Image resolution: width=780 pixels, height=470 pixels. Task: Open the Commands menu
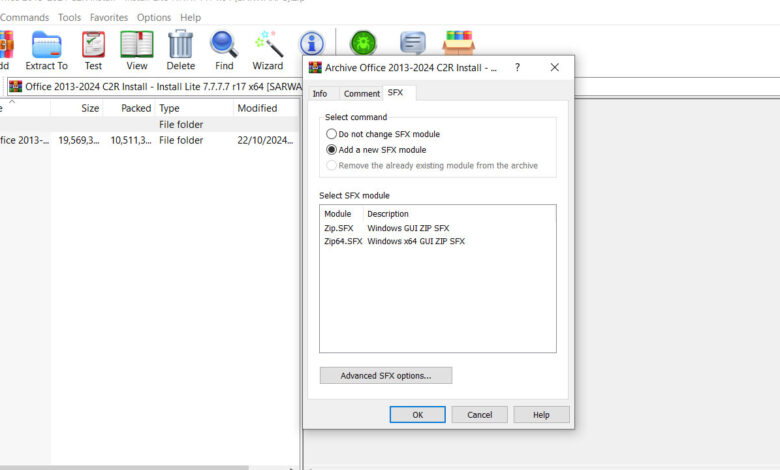pyautogui.click(x=24, y=17)
